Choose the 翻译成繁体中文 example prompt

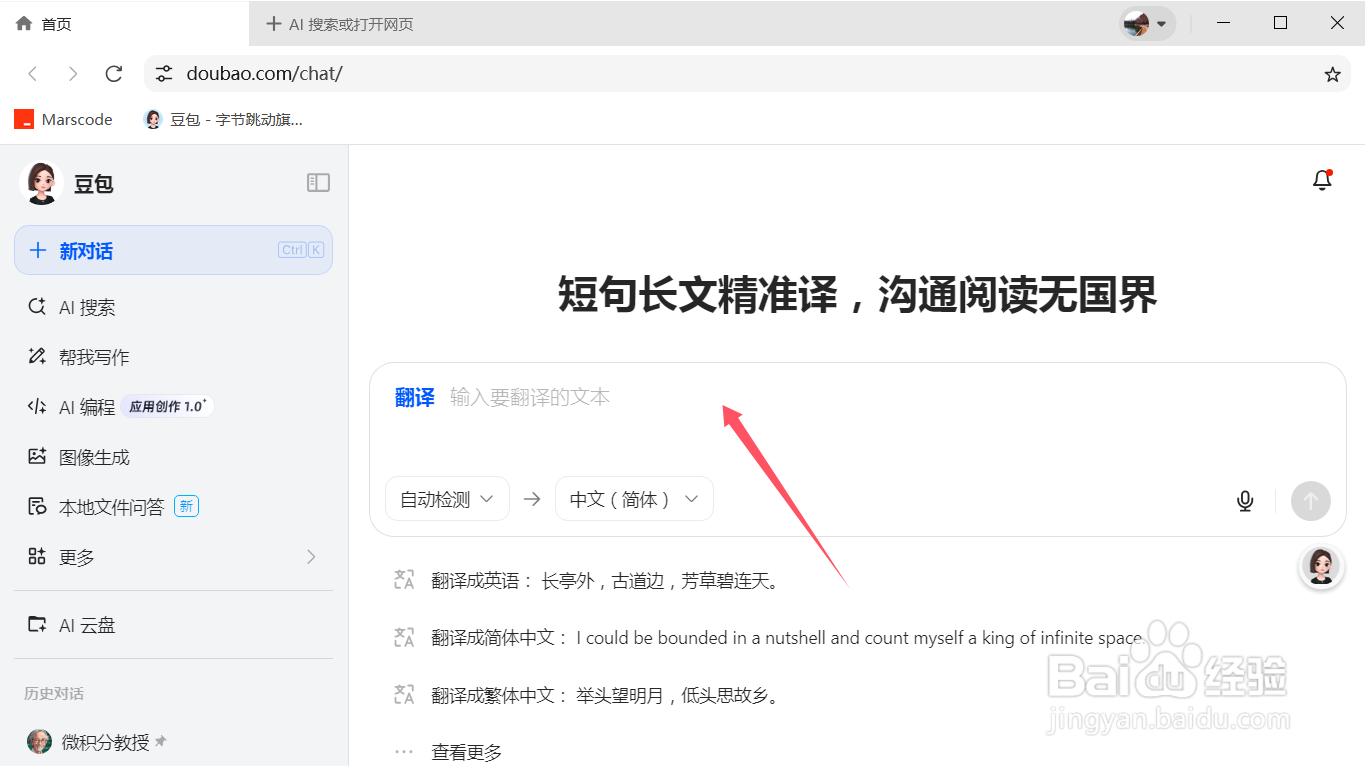coord(605,695)
